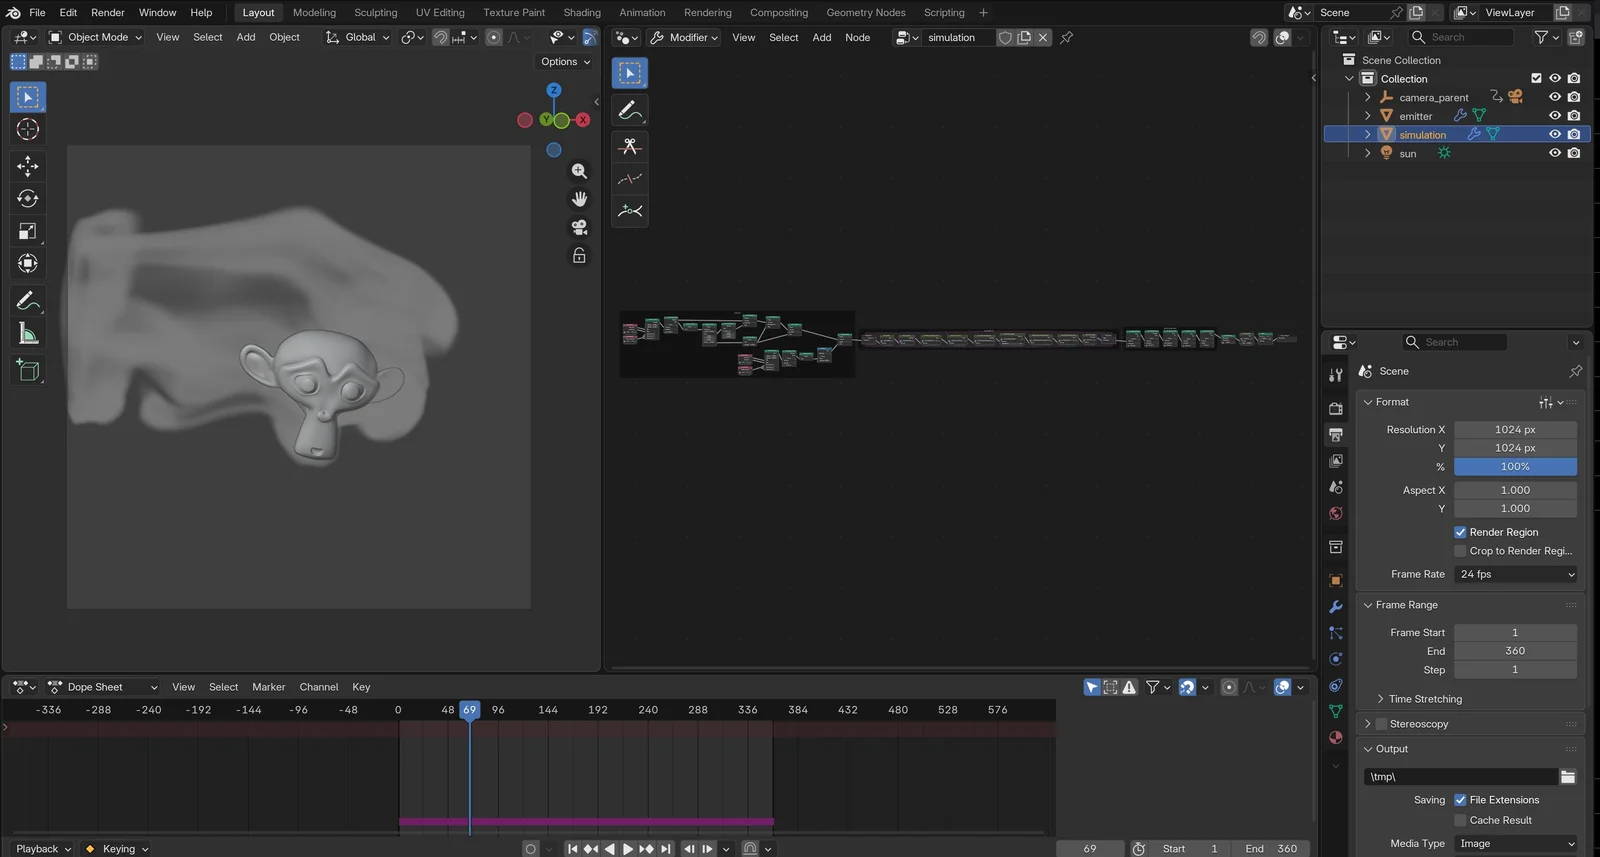Jump to the last frame
Screen dimensions: 1600x857
(x=666, y=849)
